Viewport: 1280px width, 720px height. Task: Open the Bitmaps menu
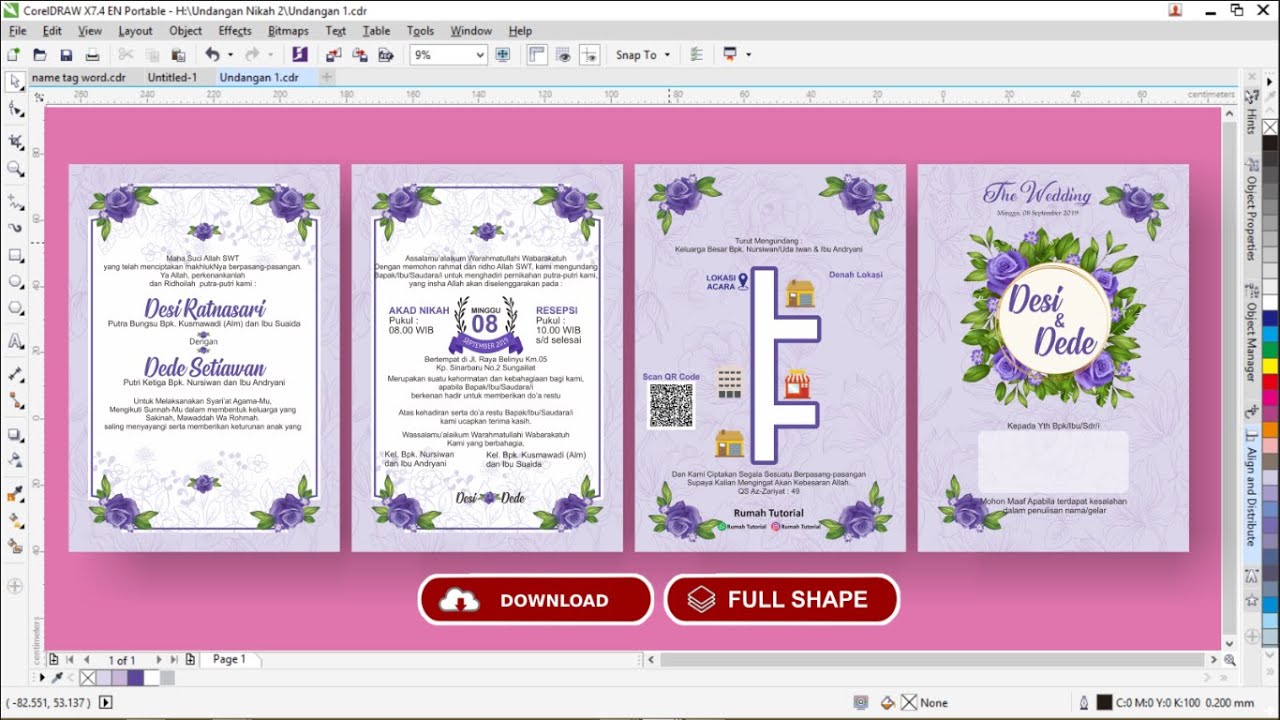click(x=288, y=31)
